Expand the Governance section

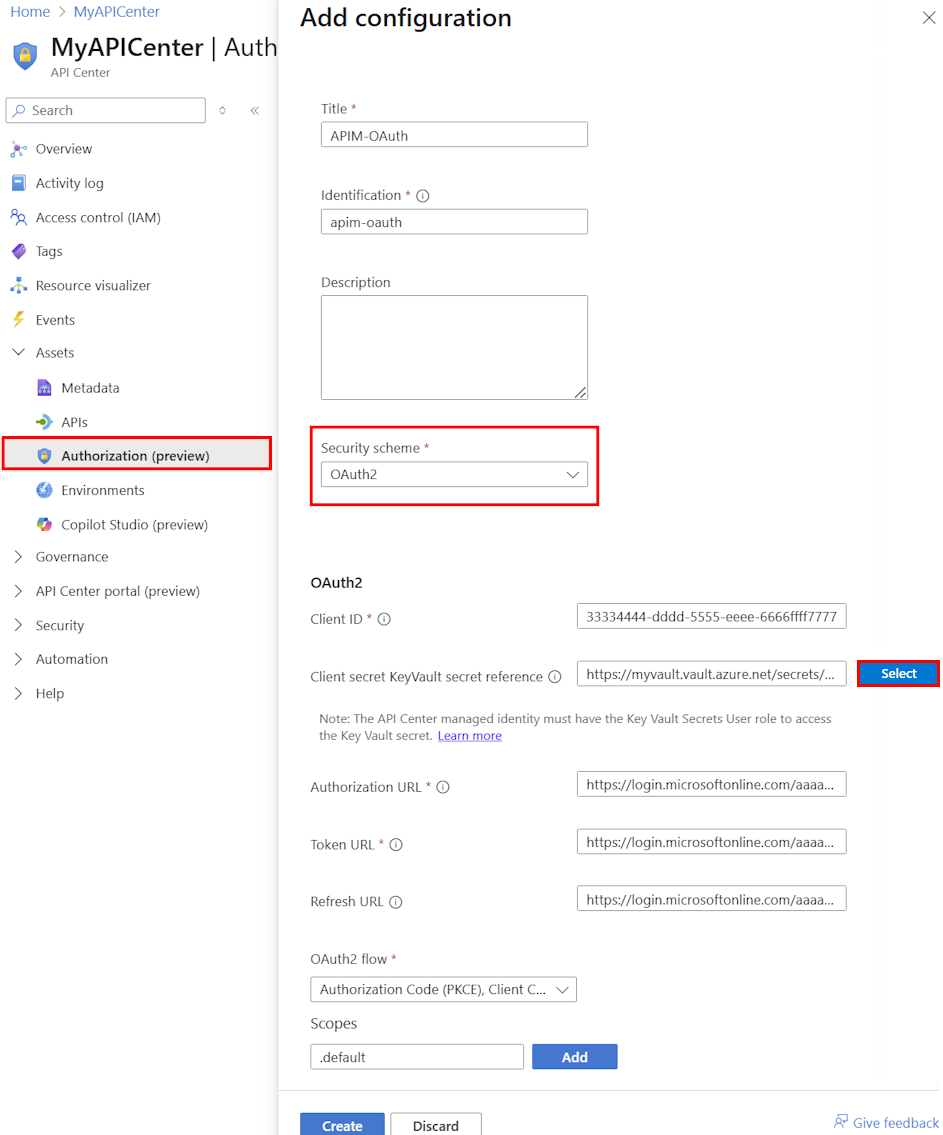coord(19,557)
